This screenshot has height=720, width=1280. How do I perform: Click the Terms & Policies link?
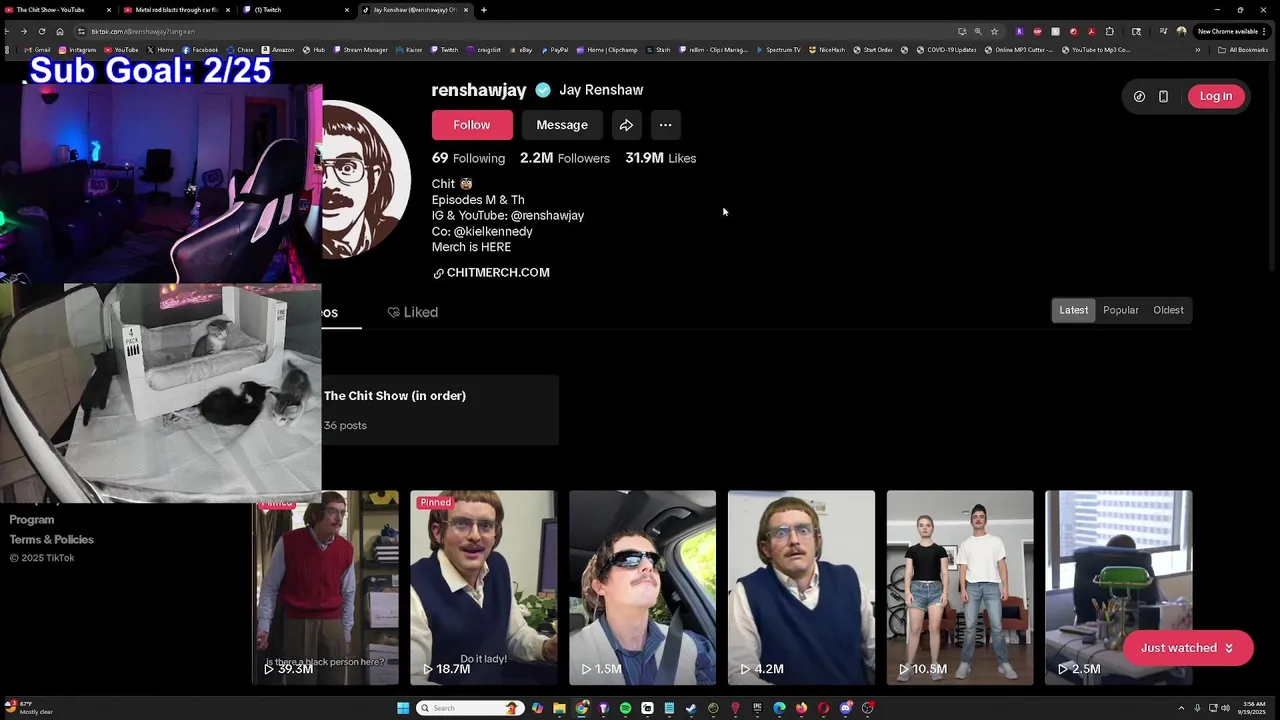pos(51,539)
